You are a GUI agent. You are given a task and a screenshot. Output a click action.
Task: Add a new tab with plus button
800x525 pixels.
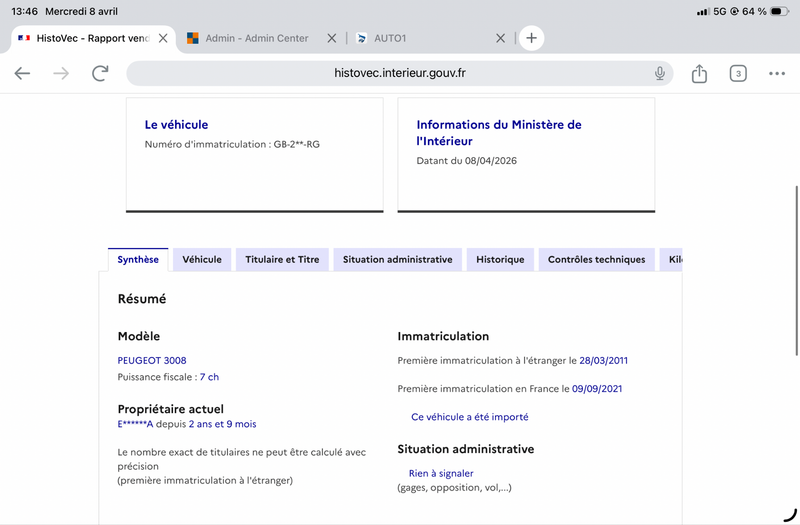pyautogui.click(x=532, y=38)
